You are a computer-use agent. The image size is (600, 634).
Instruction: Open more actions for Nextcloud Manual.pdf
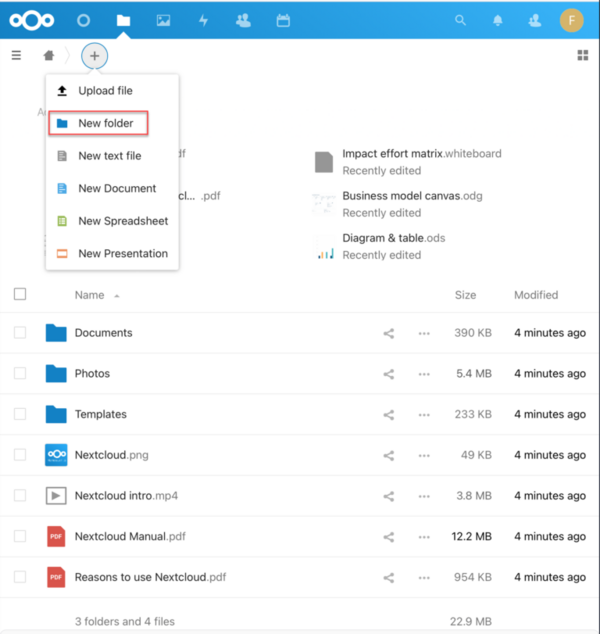pyautogui.click(x=424, y=537)
